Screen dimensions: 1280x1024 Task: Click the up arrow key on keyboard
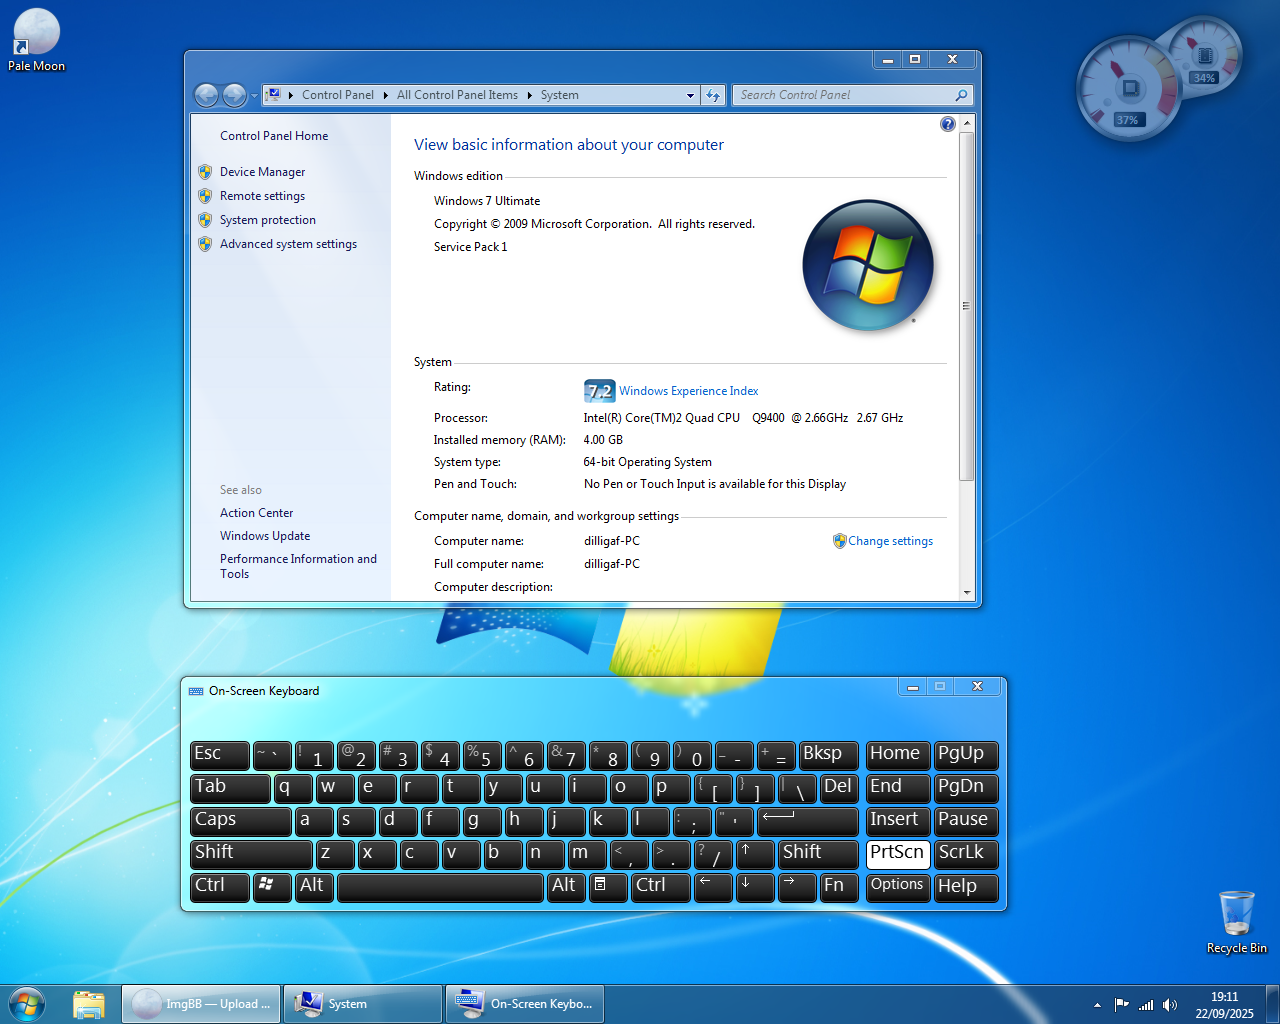pyautogui.click(x=755, y=854)
